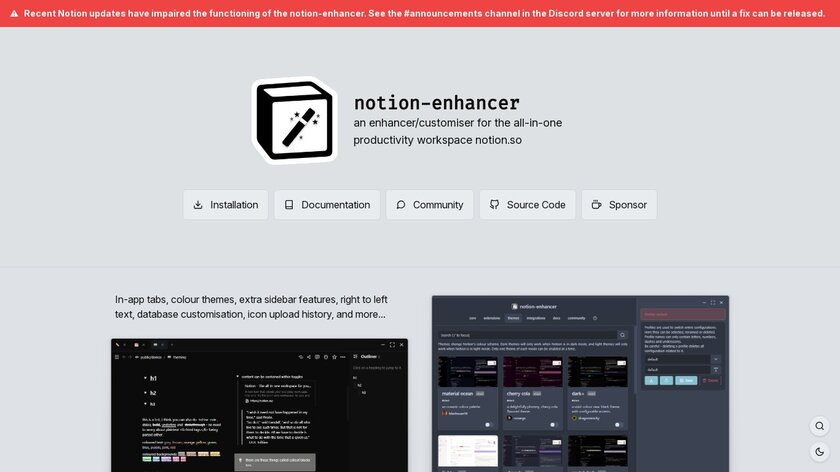Click the notion-enhancer cube logo
Screen dimensions: 840x472
pos(295,120)
